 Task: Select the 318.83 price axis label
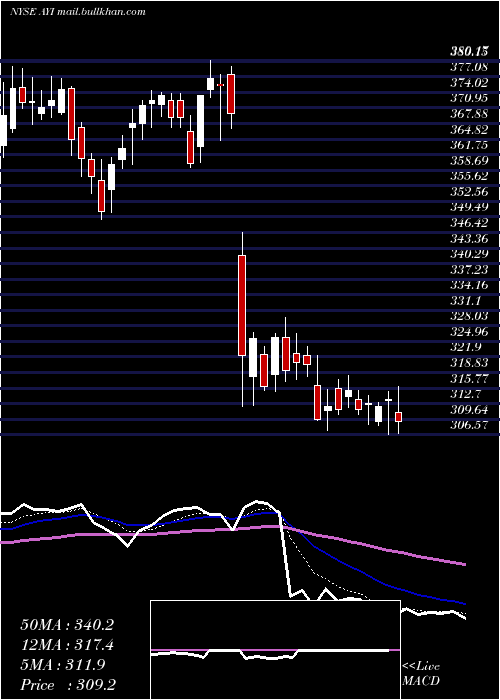(x=469, y=364)
